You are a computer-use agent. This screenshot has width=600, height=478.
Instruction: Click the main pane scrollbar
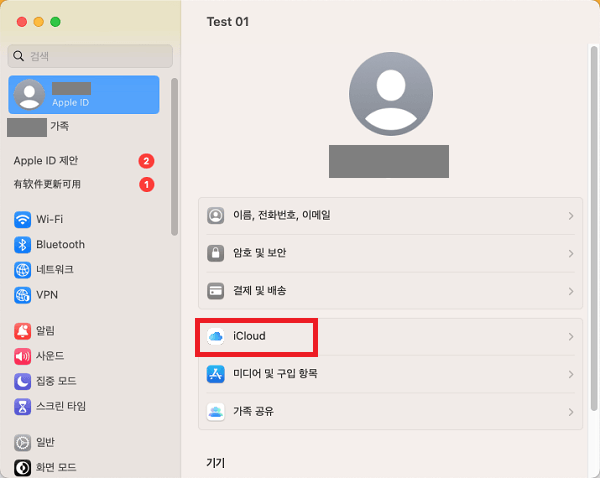(594, 228)
